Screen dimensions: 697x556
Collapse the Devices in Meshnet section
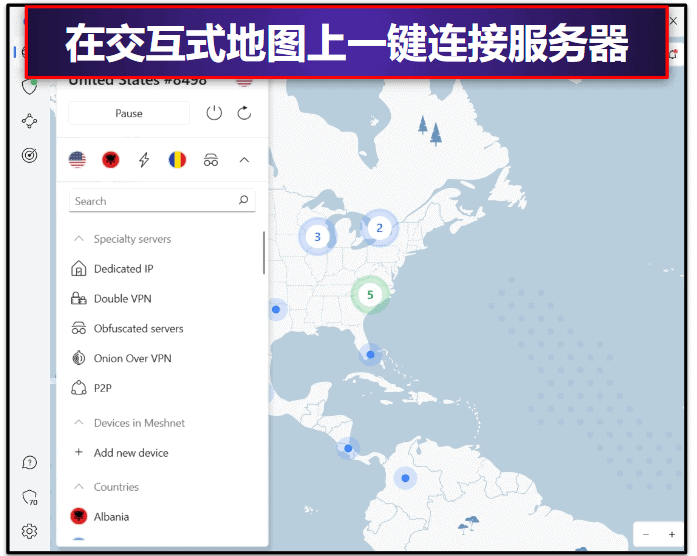point(79,423)
